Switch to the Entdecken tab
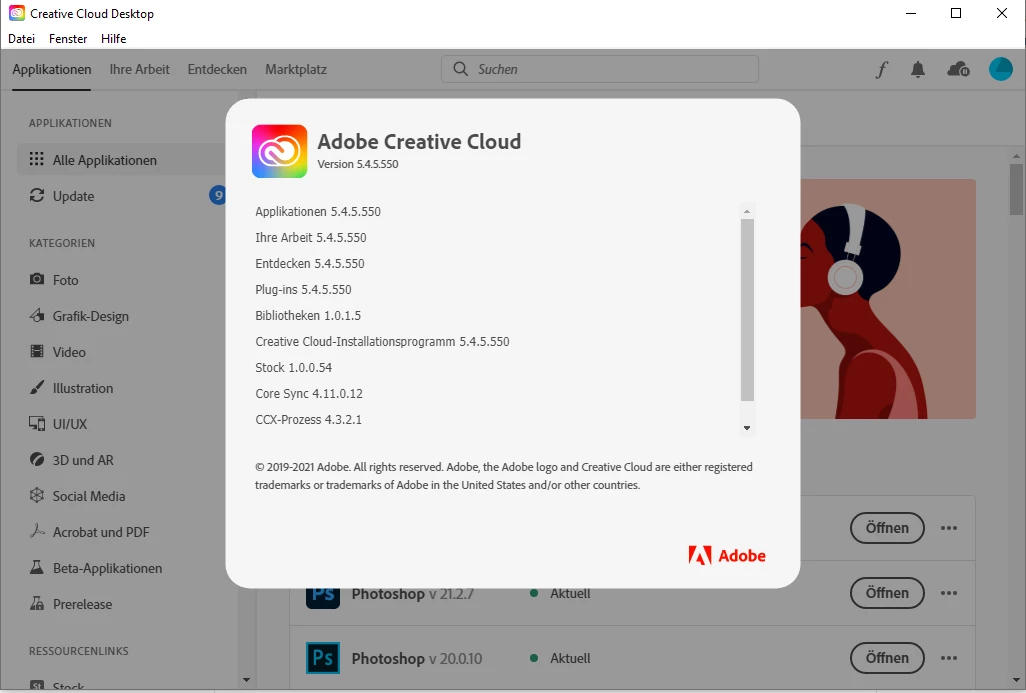 pos(217,69)
